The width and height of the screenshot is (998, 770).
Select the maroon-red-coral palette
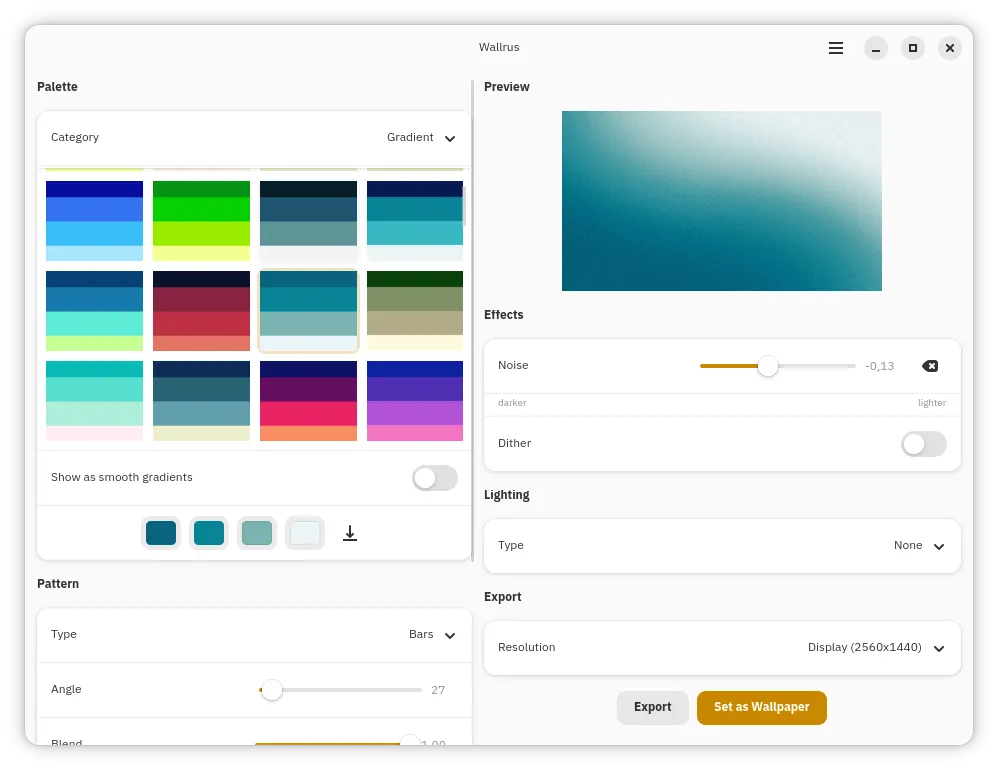coord(201,311)
